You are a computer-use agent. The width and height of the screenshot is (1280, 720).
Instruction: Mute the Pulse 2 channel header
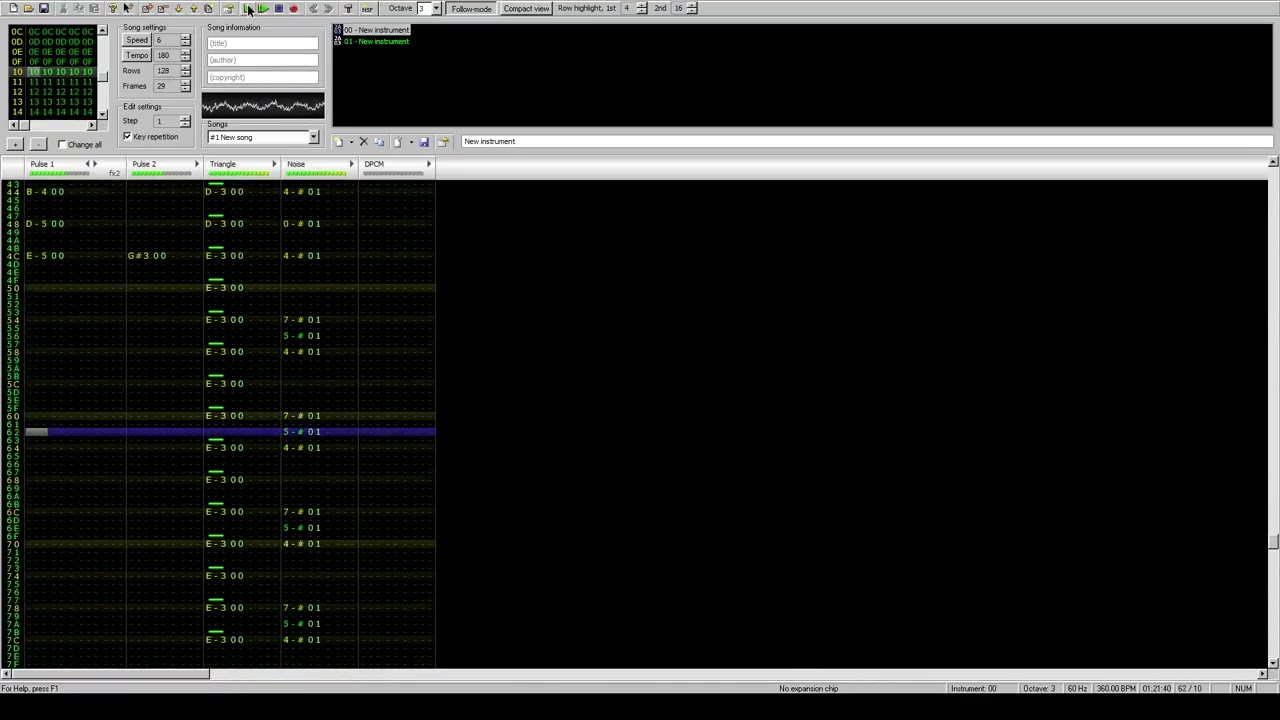pyautogui.click(x=144, y=164)
